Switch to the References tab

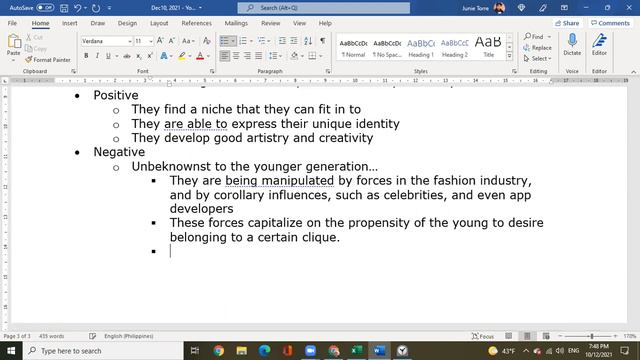click(x=197, y=23)
